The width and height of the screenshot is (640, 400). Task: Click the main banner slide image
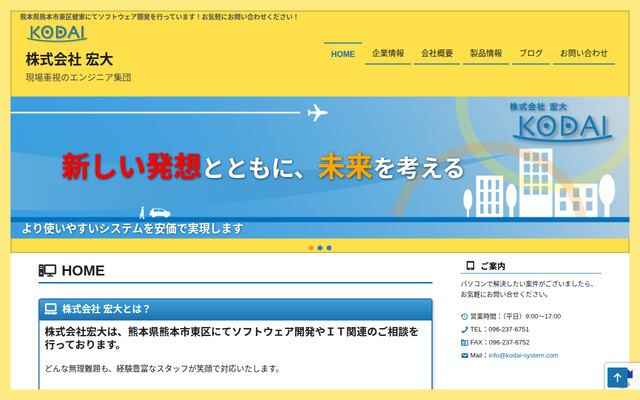(320, 167)
